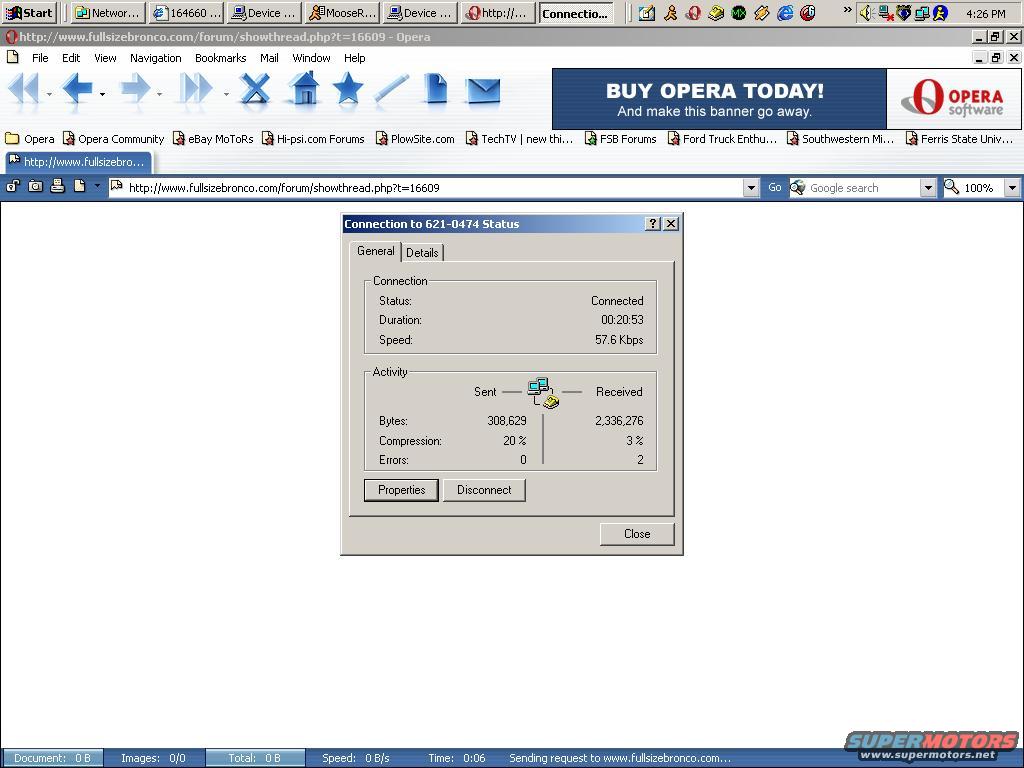
Task: Open the Navigation menu
Action: point(155,58)
